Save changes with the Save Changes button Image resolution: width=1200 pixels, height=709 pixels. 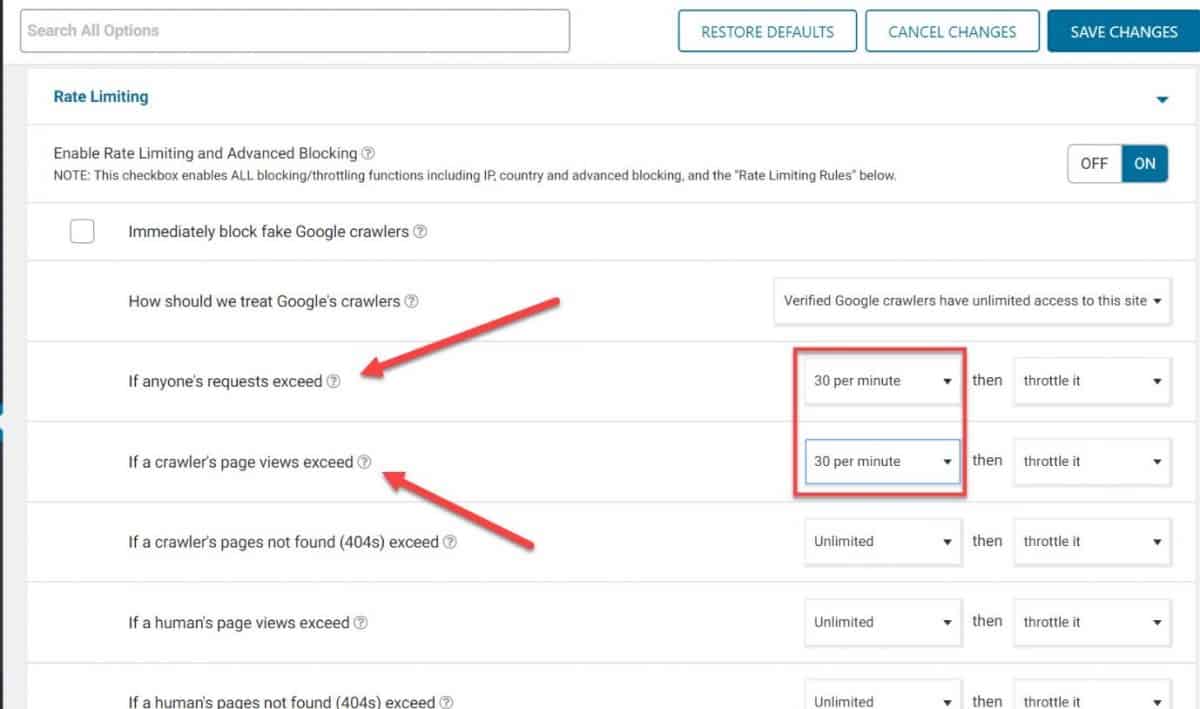click(x=1123, y=31)
